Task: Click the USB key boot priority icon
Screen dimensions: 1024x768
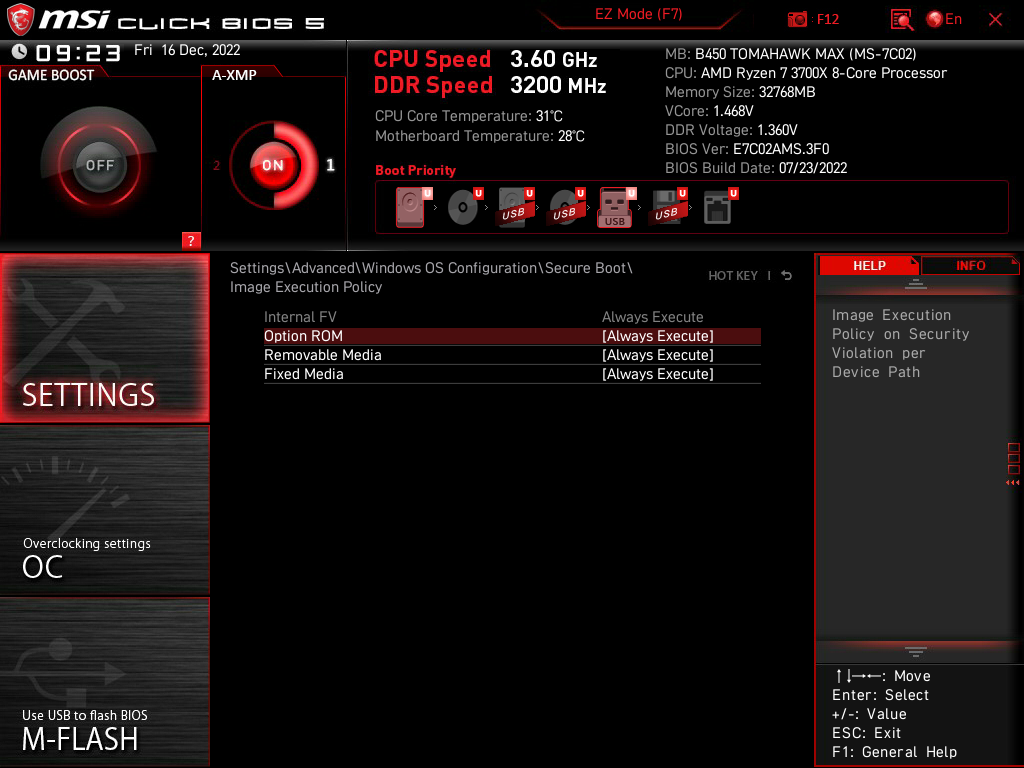Action: coord(615,207)
